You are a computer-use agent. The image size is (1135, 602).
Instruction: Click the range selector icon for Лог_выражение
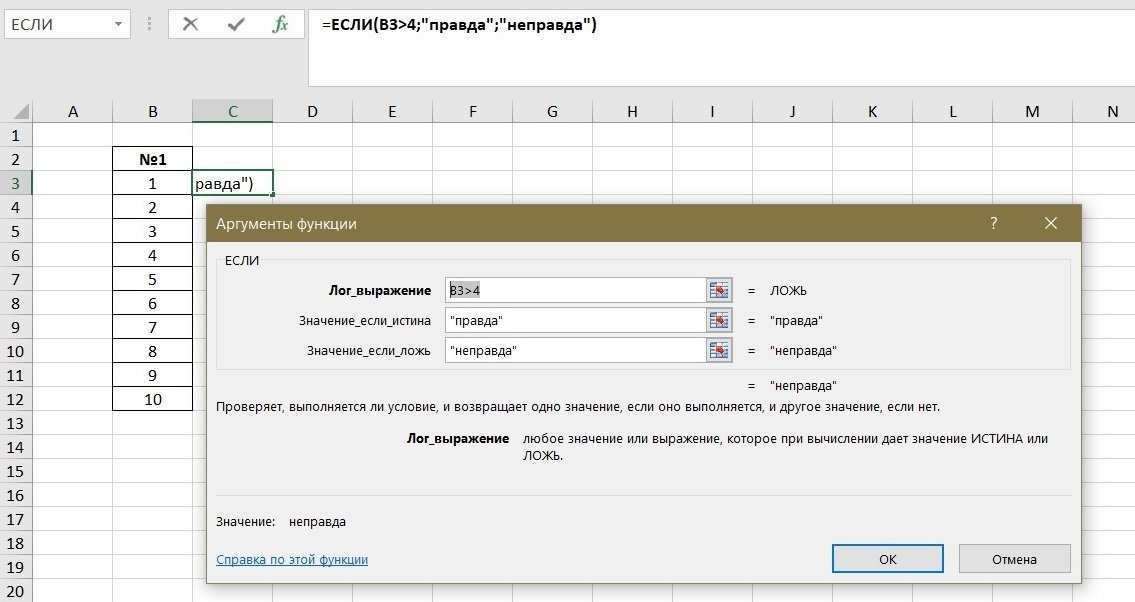[718, 289]
